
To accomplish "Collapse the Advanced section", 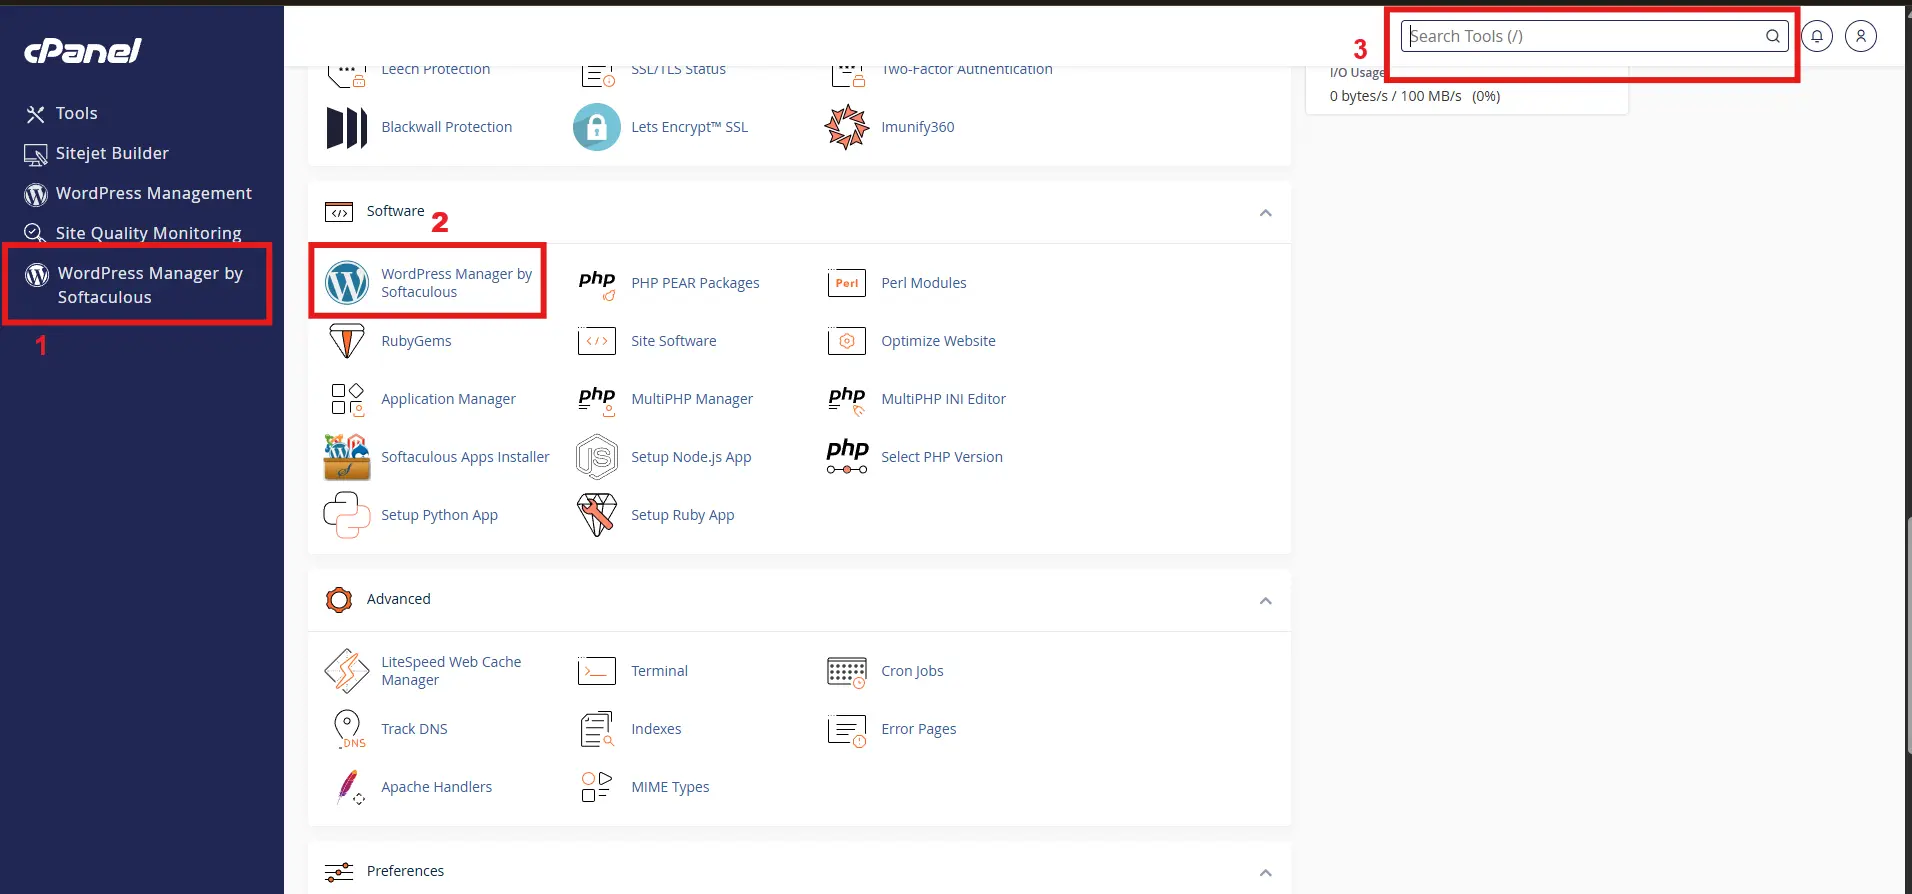I will click(1265, 601).
